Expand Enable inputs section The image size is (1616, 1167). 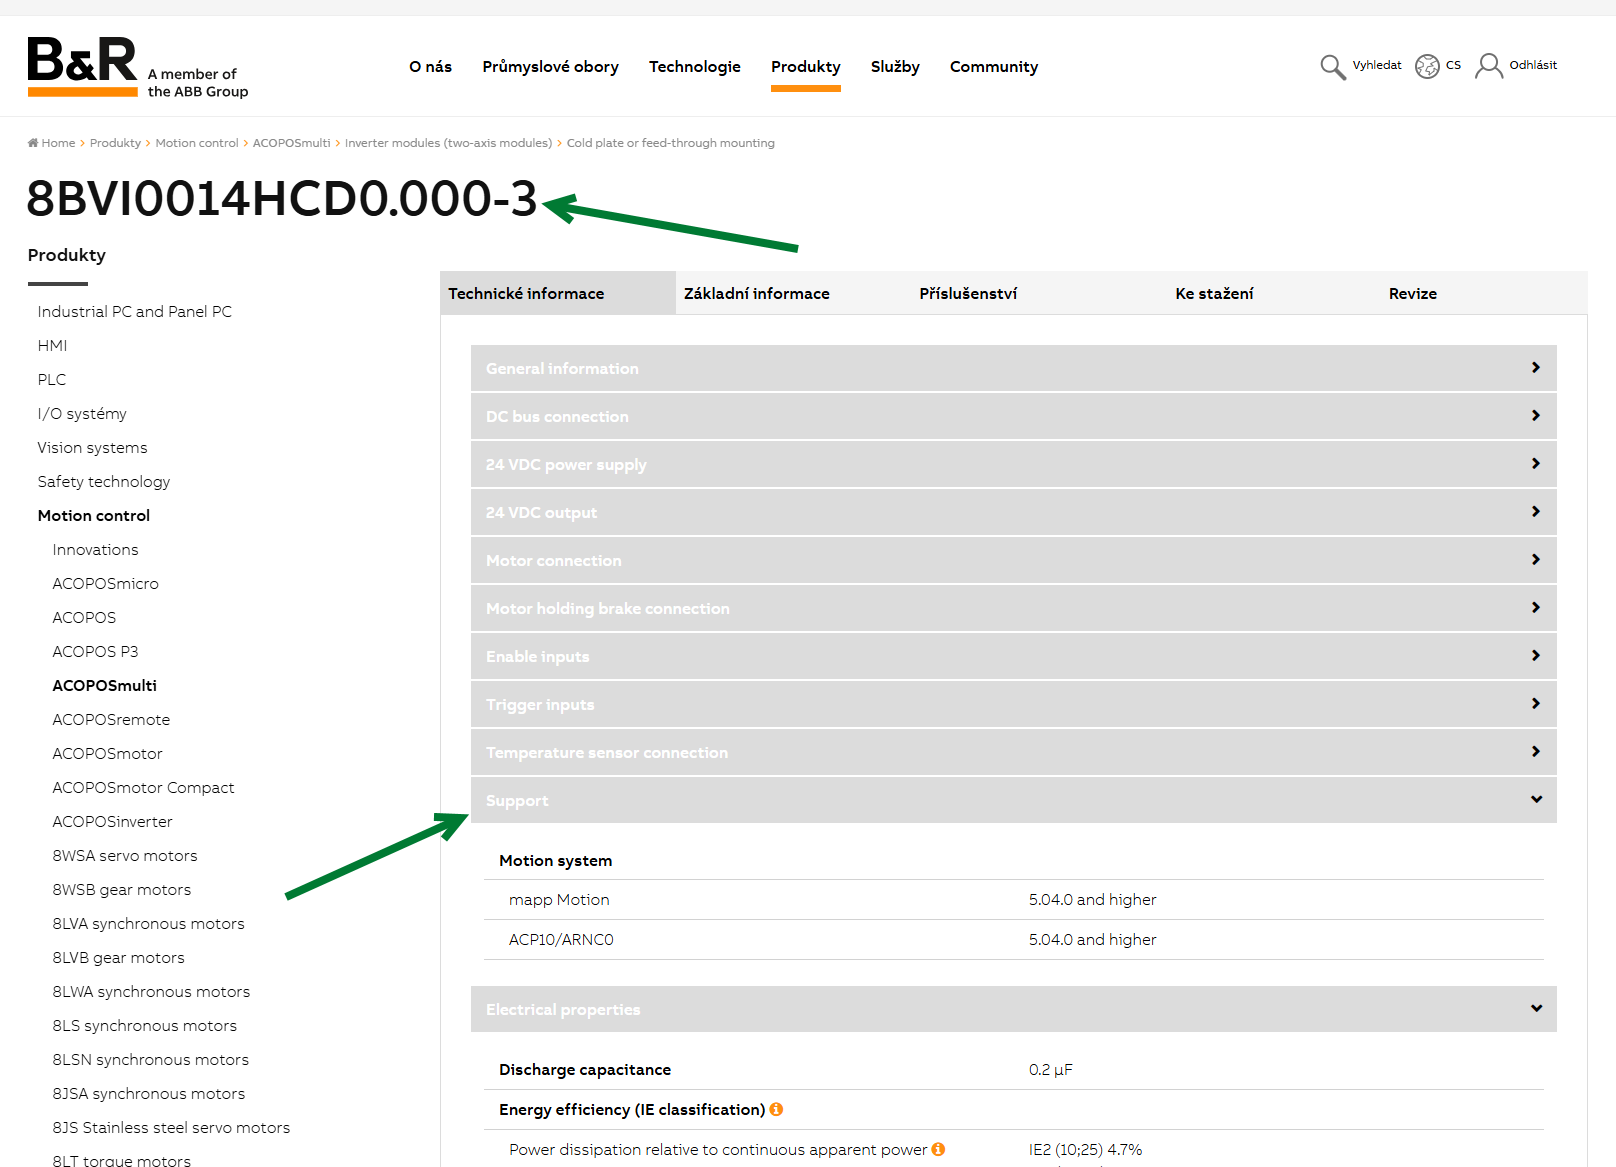[x=1013, y=656]
